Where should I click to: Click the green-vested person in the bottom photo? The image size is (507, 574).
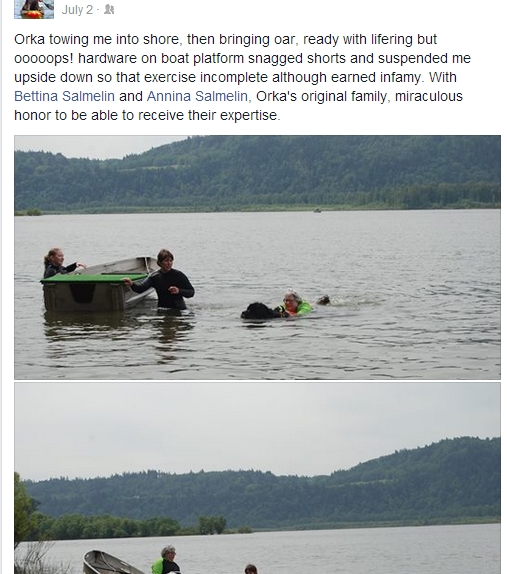point(166,560)
